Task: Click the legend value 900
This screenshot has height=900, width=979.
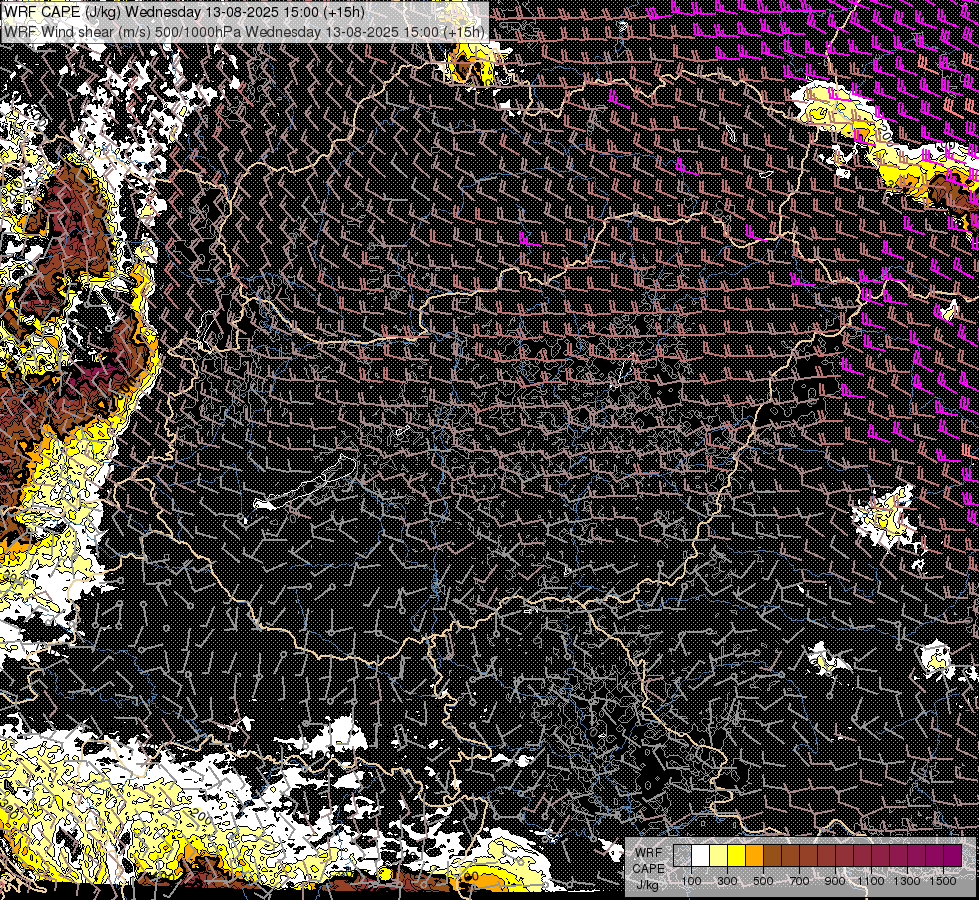Action: pos(835,881)
